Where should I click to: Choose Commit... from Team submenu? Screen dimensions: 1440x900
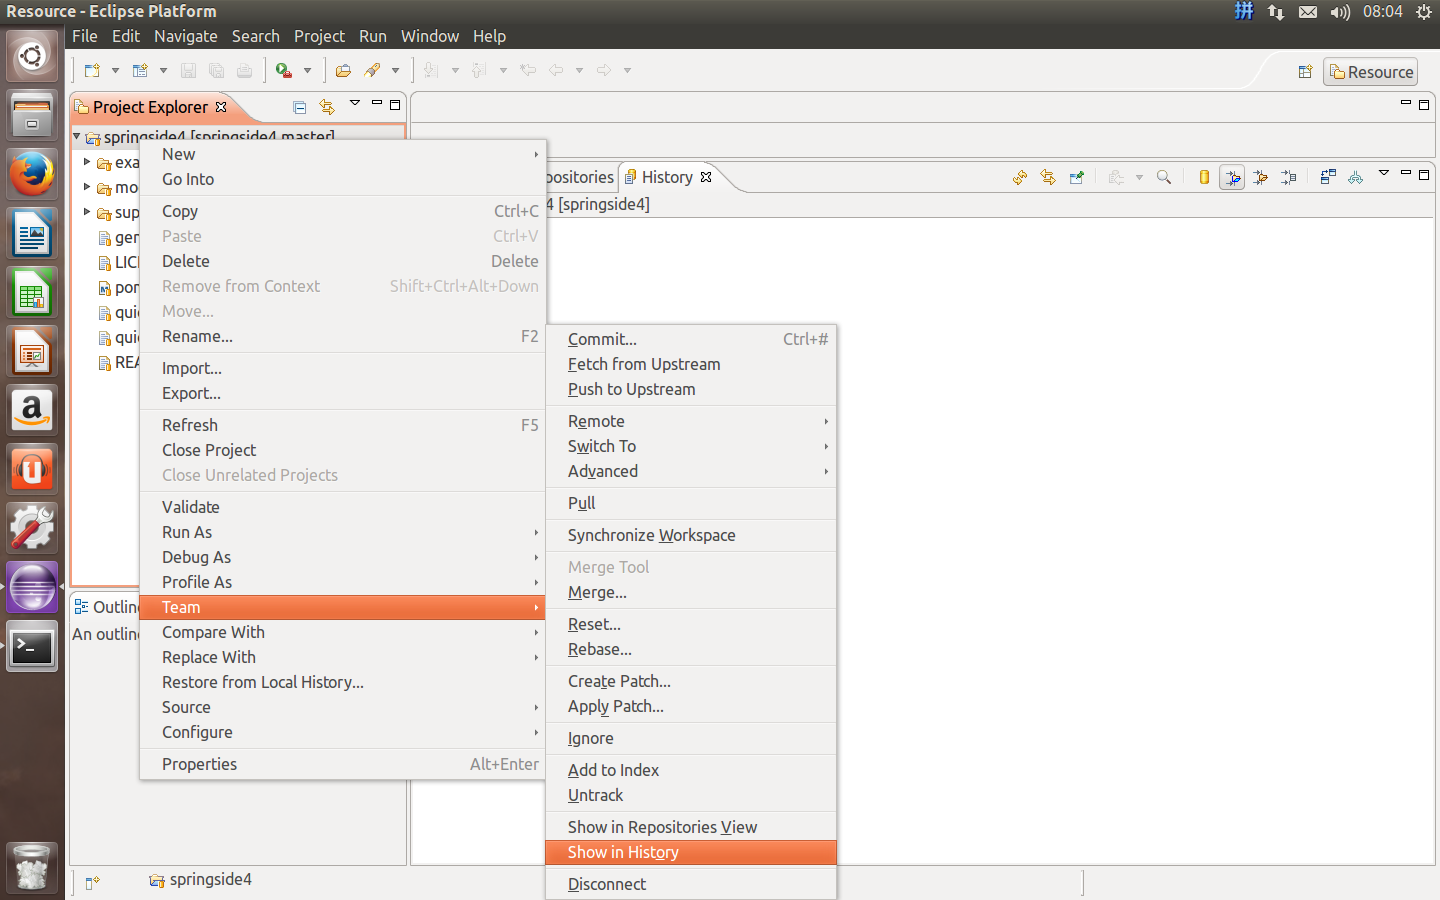(691, 339)
